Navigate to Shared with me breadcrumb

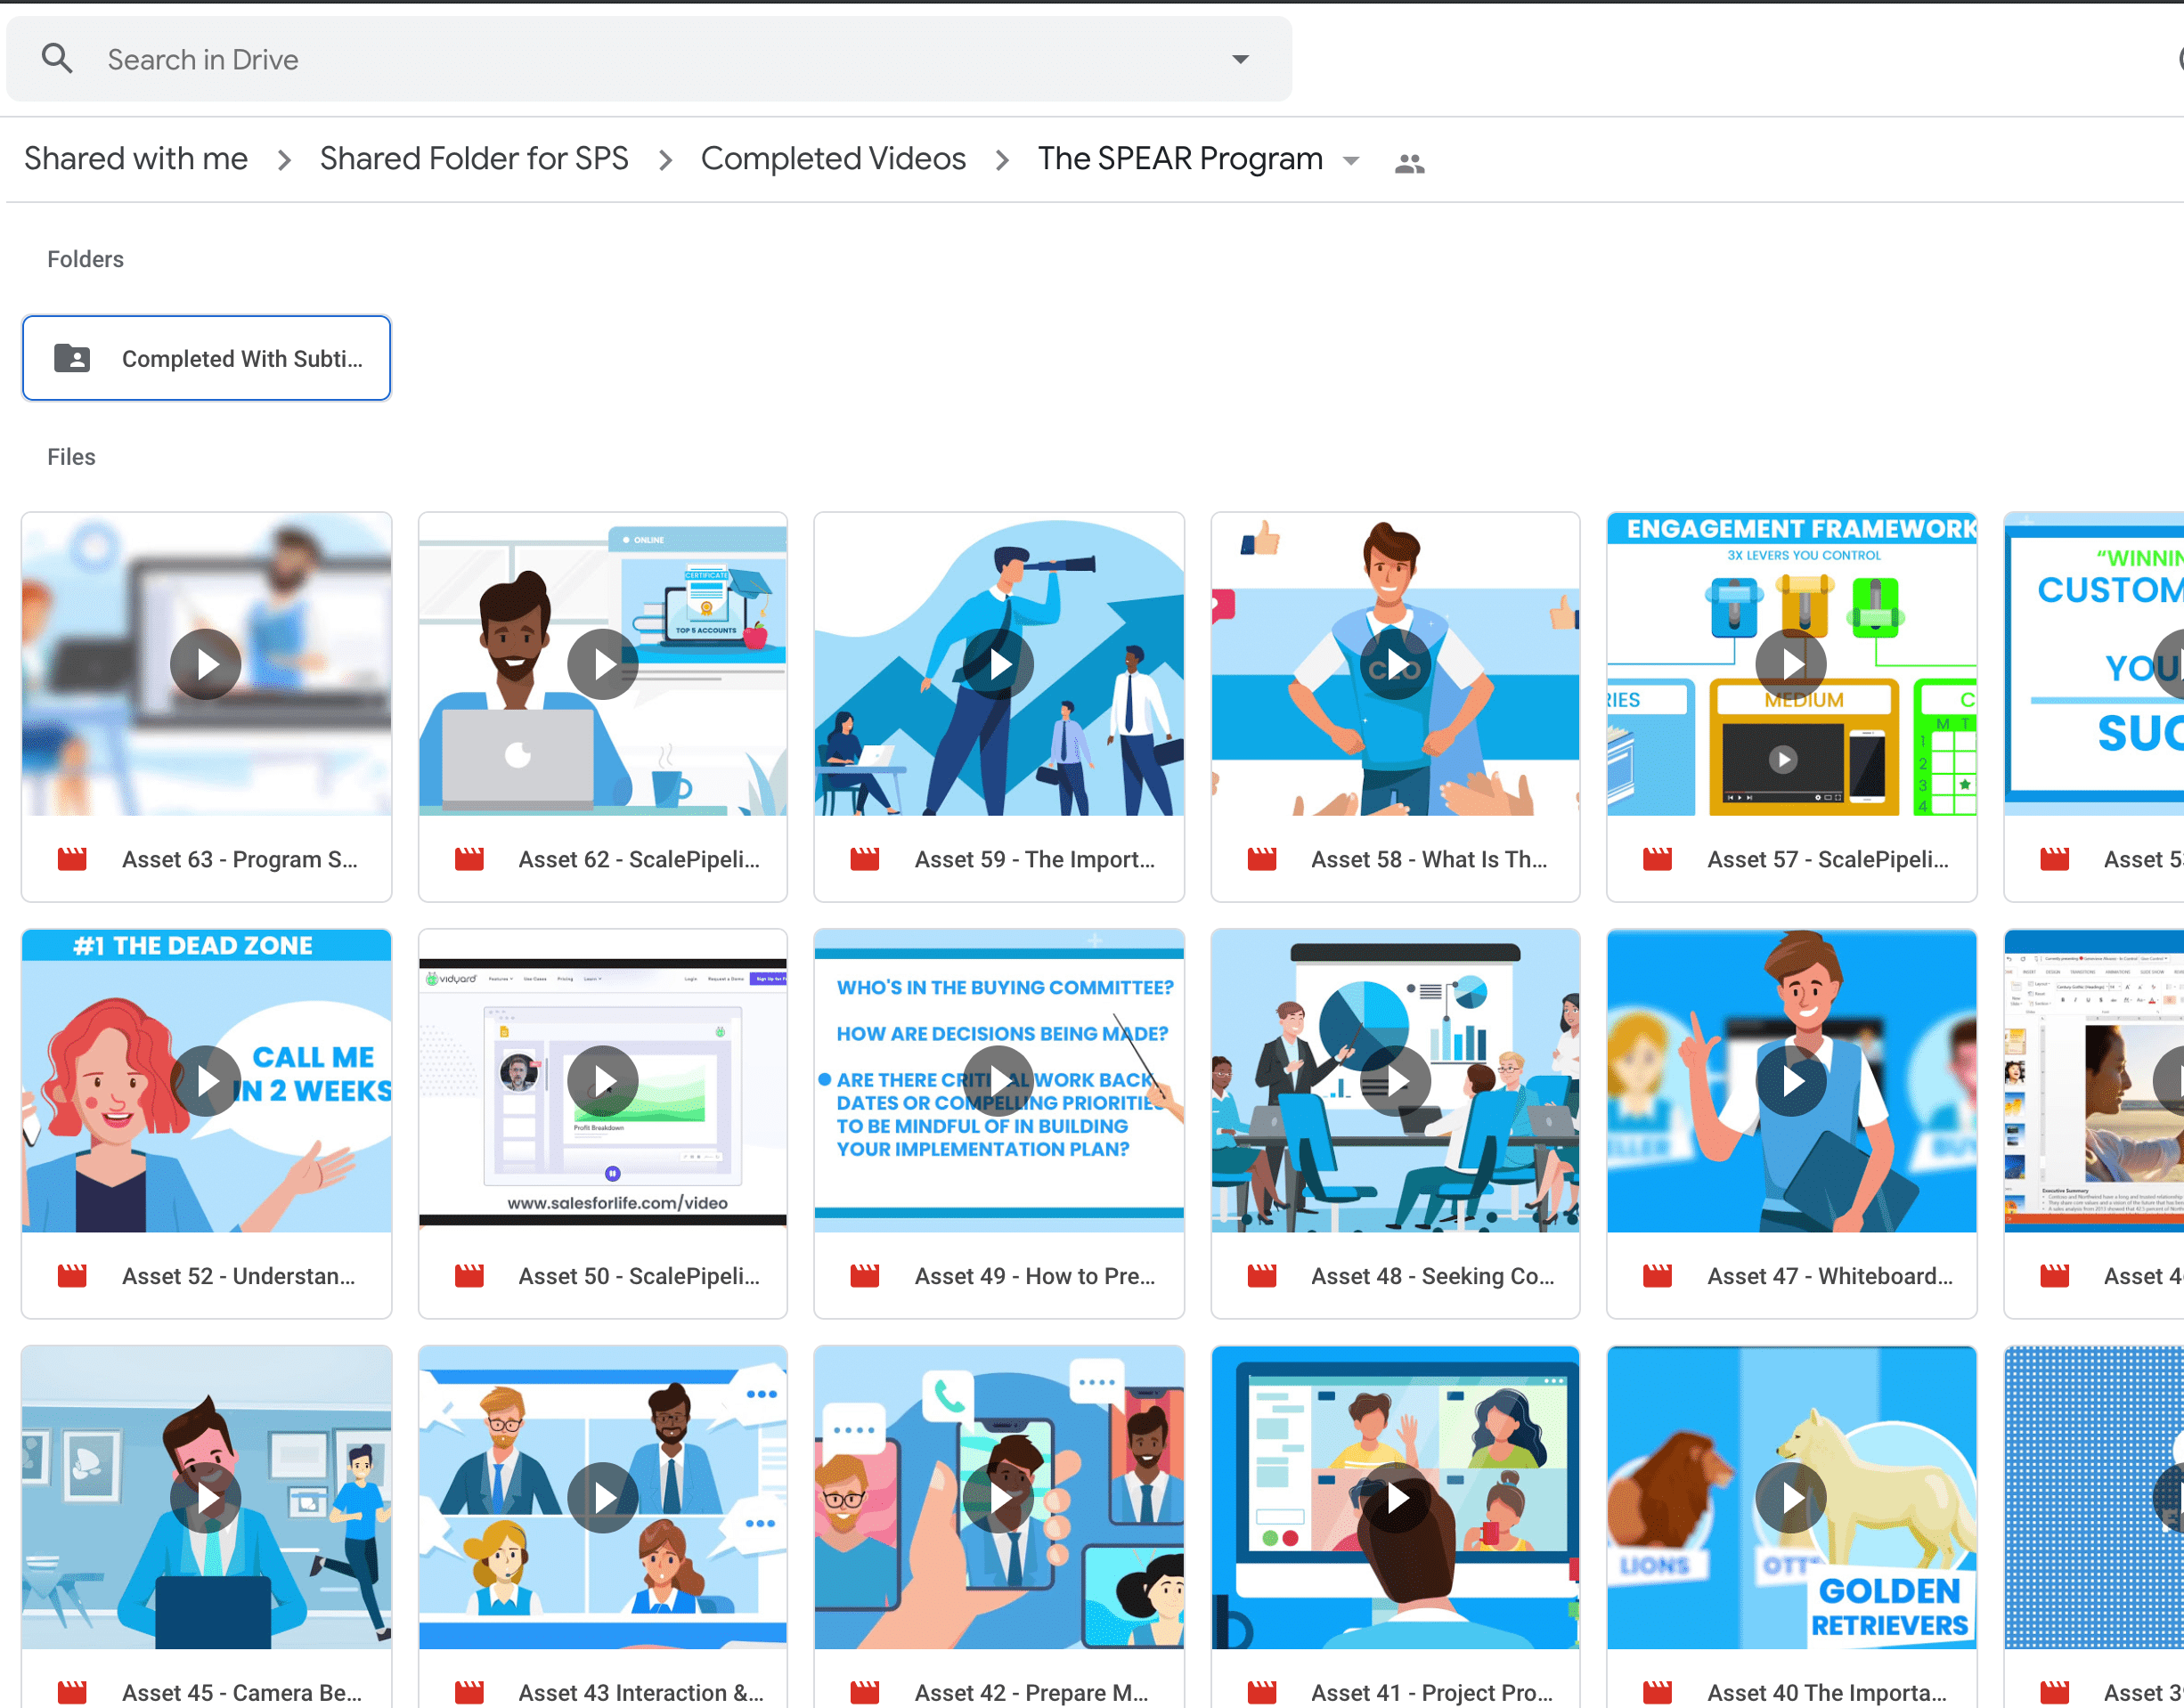(x=136, y=159)
